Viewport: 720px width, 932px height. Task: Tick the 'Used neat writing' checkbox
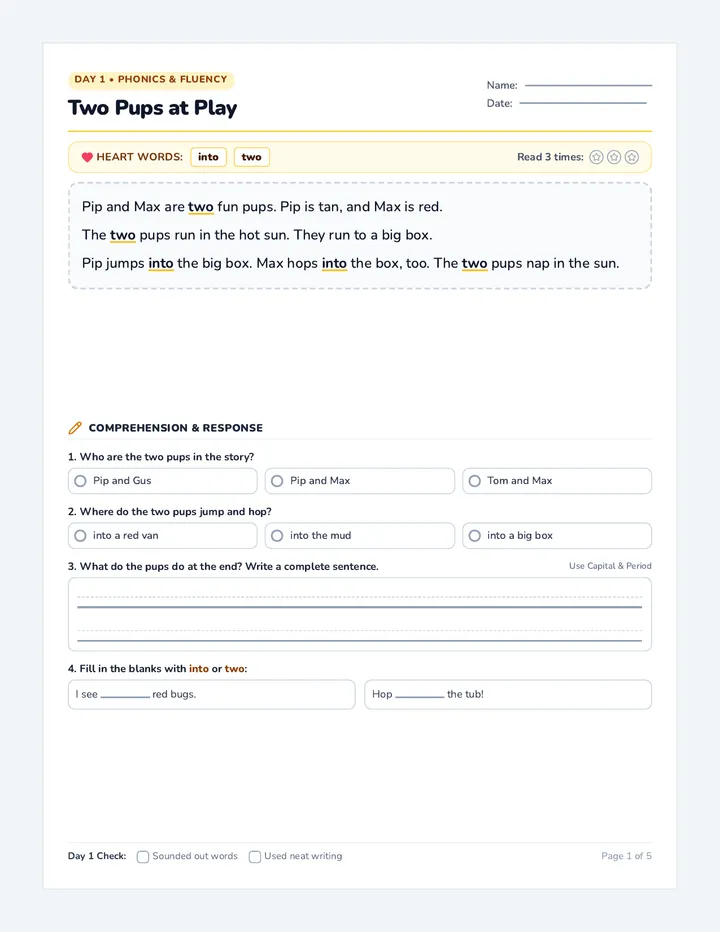point(254,857)
